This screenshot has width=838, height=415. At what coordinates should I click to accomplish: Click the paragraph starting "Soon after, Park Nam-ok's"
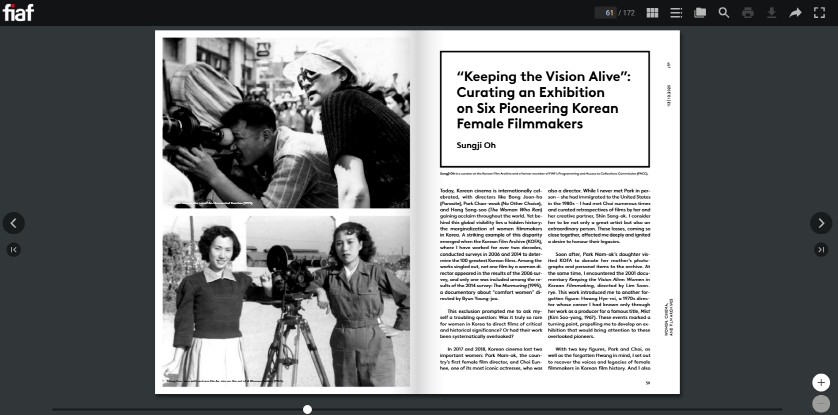tap(599, 295)
